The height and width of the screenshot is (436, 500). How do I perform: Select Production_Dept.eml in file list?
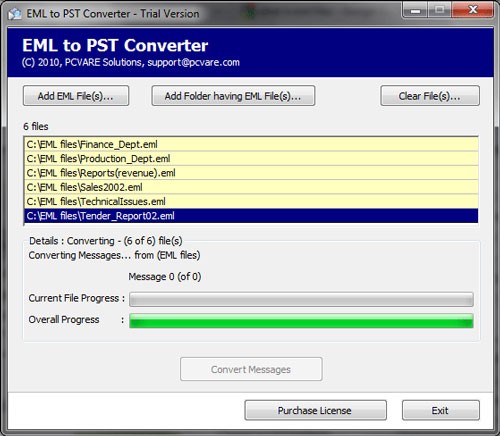[x=251, y=159]
